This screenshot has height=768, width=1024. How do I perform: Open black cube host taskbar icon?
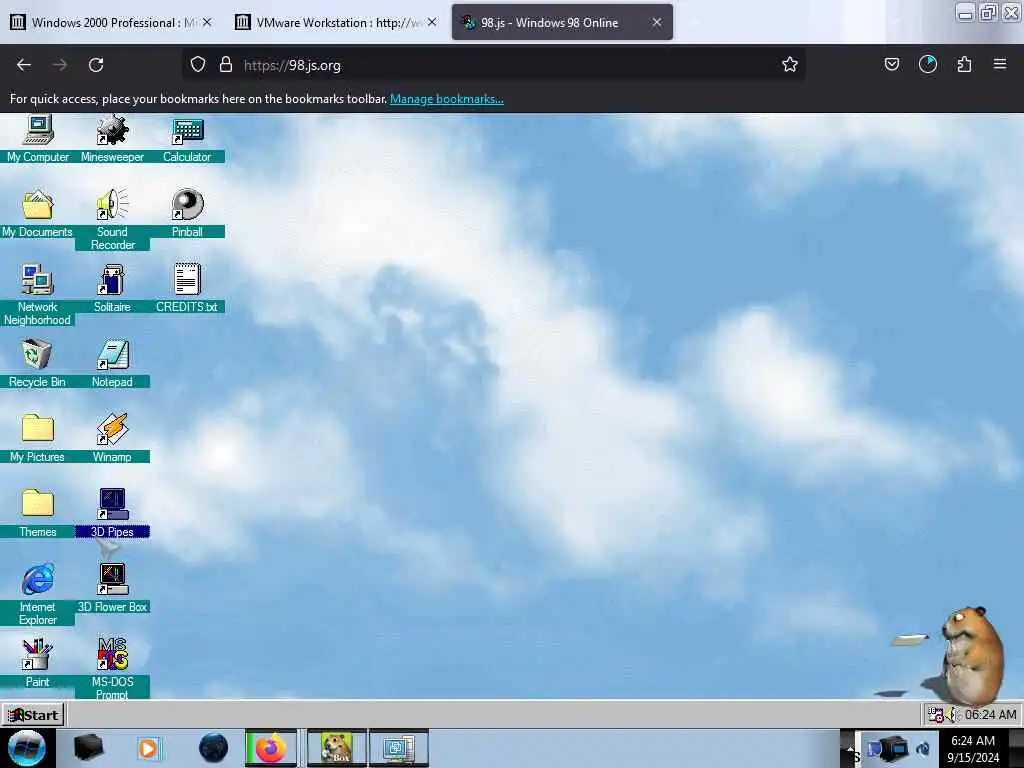88,748
